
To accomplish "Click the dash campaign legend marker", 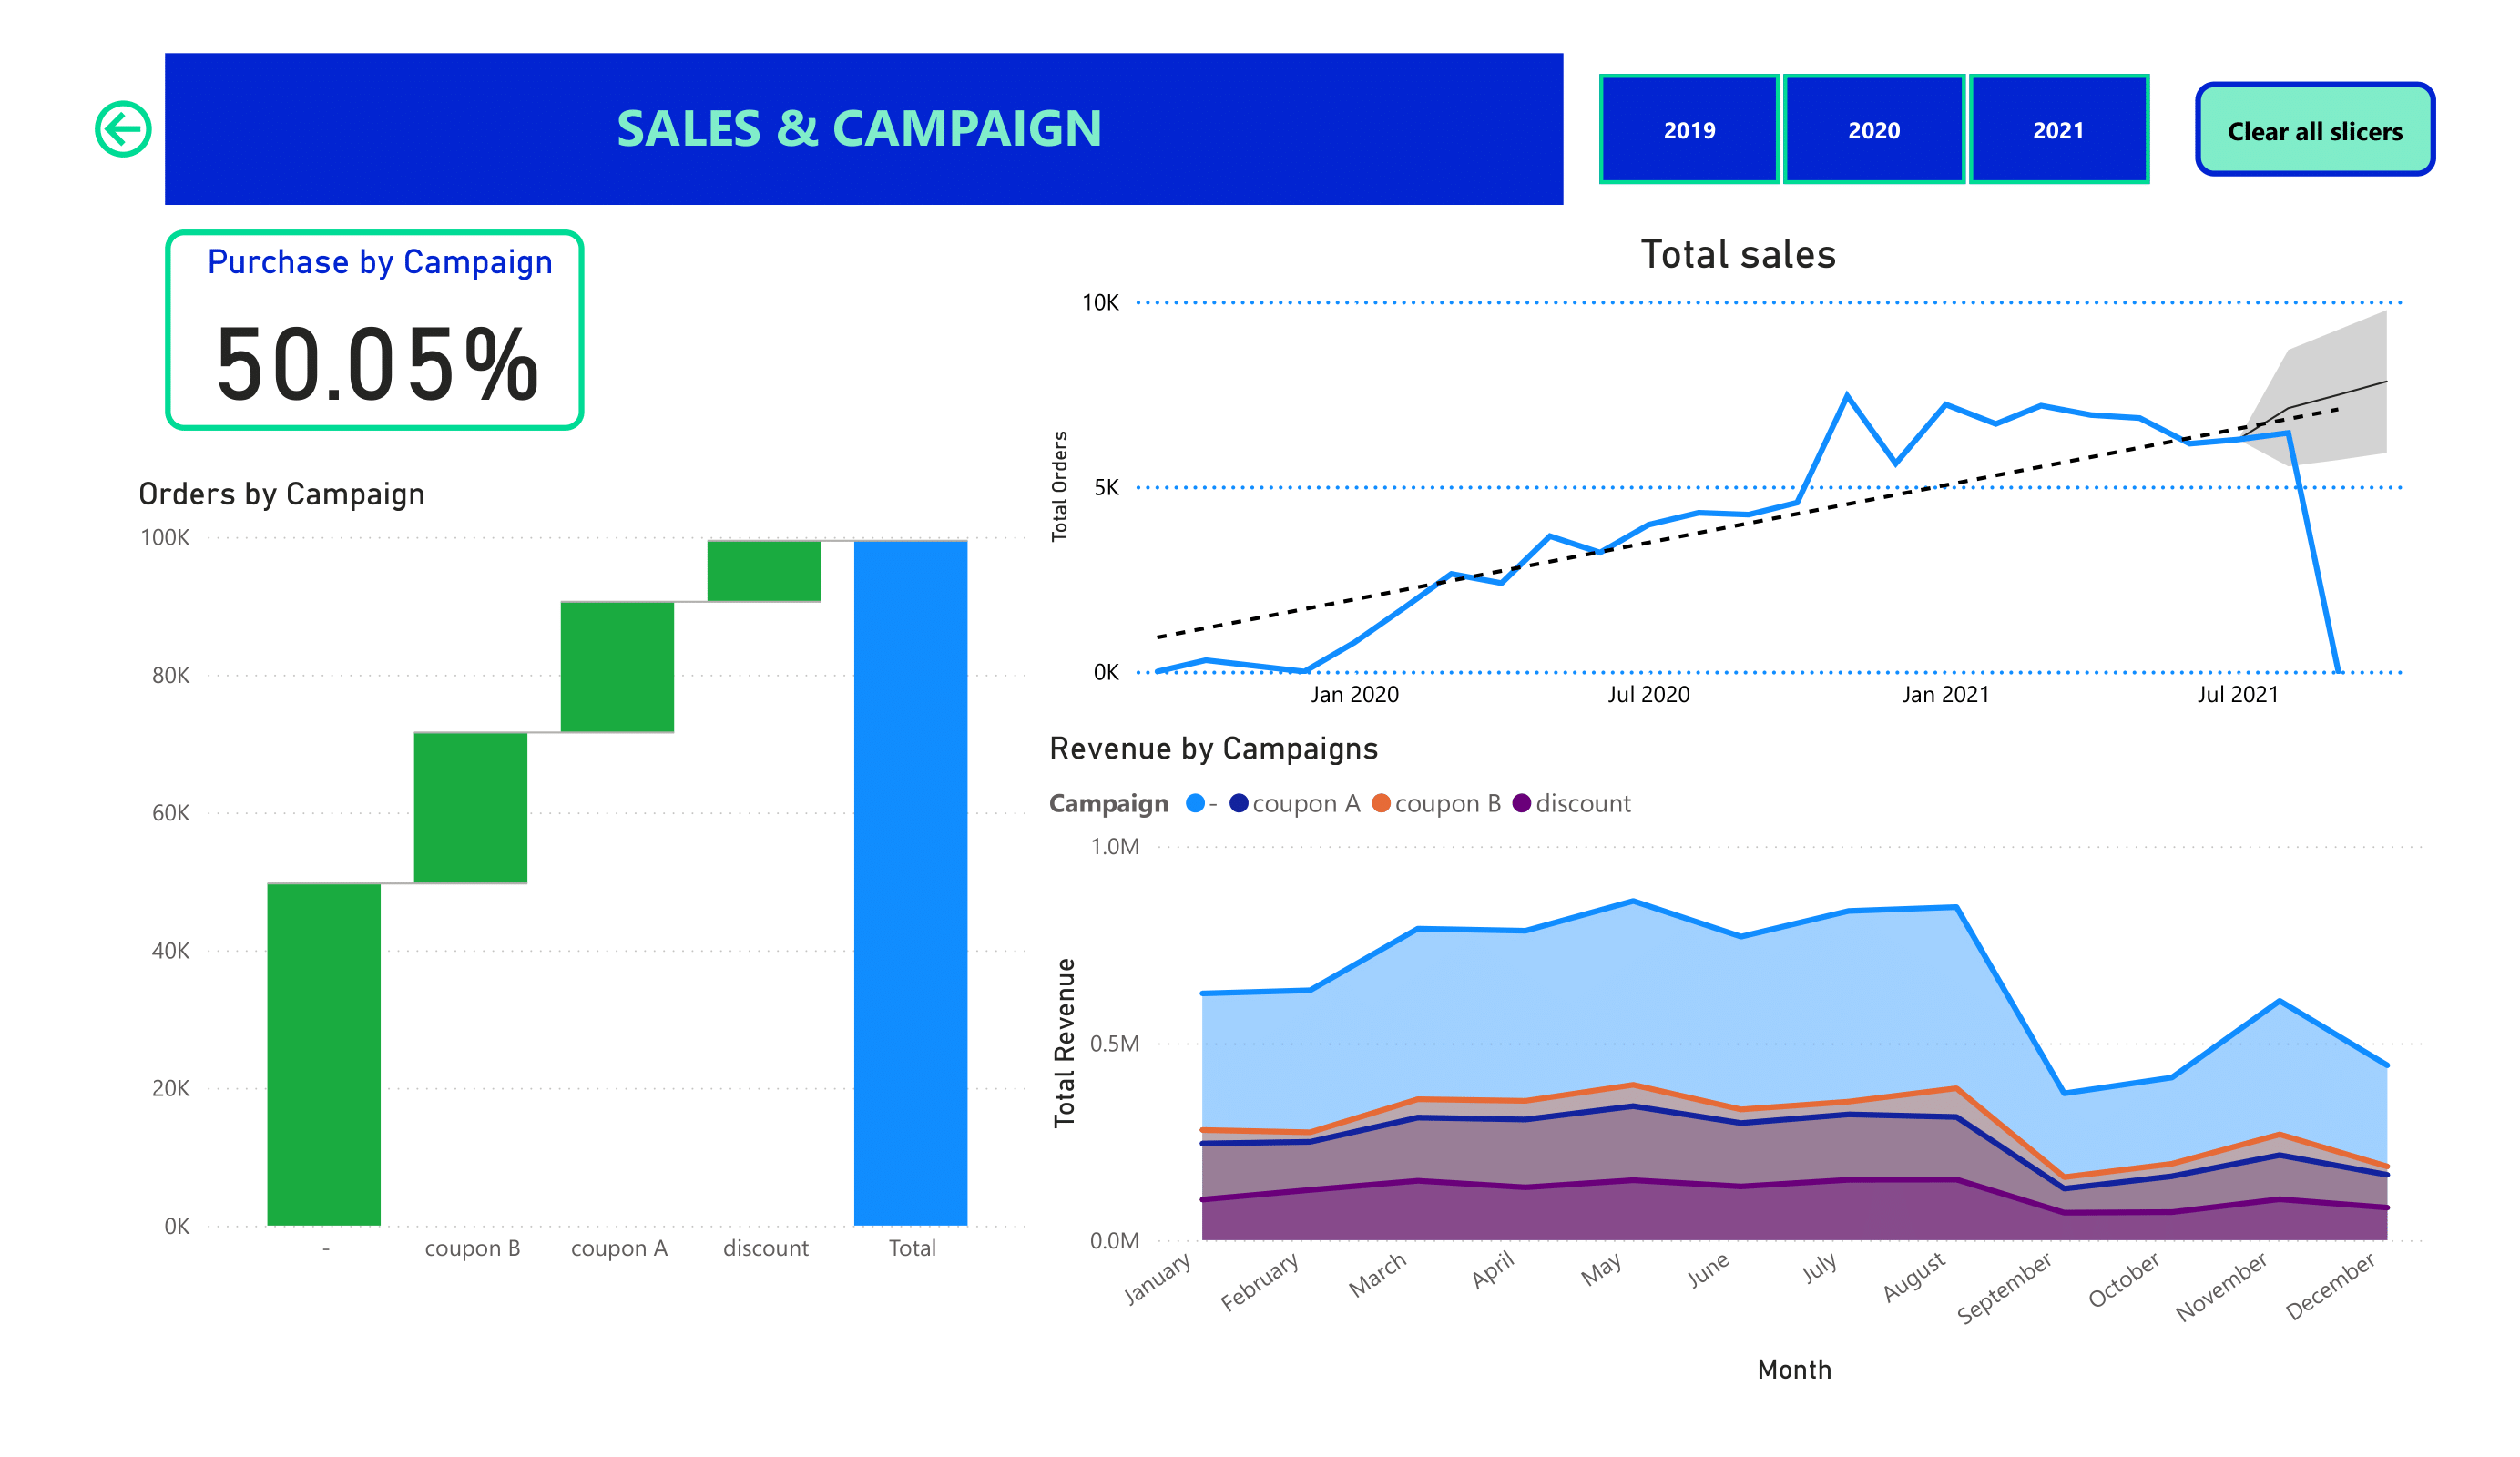I will (1195, 803).
